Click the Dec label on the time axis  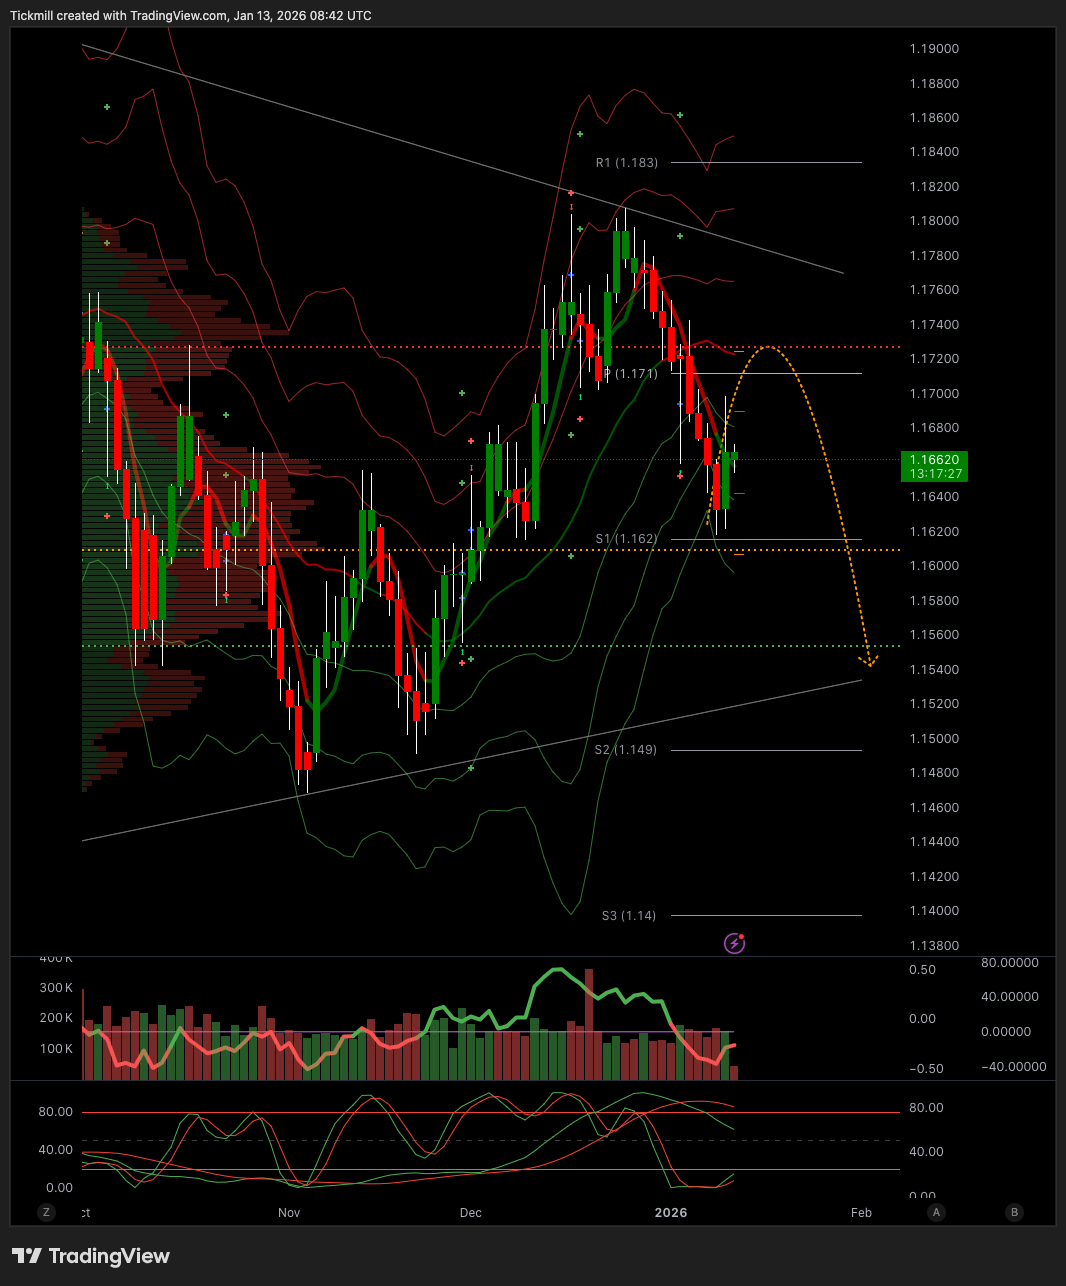(x=470, y=1212)
